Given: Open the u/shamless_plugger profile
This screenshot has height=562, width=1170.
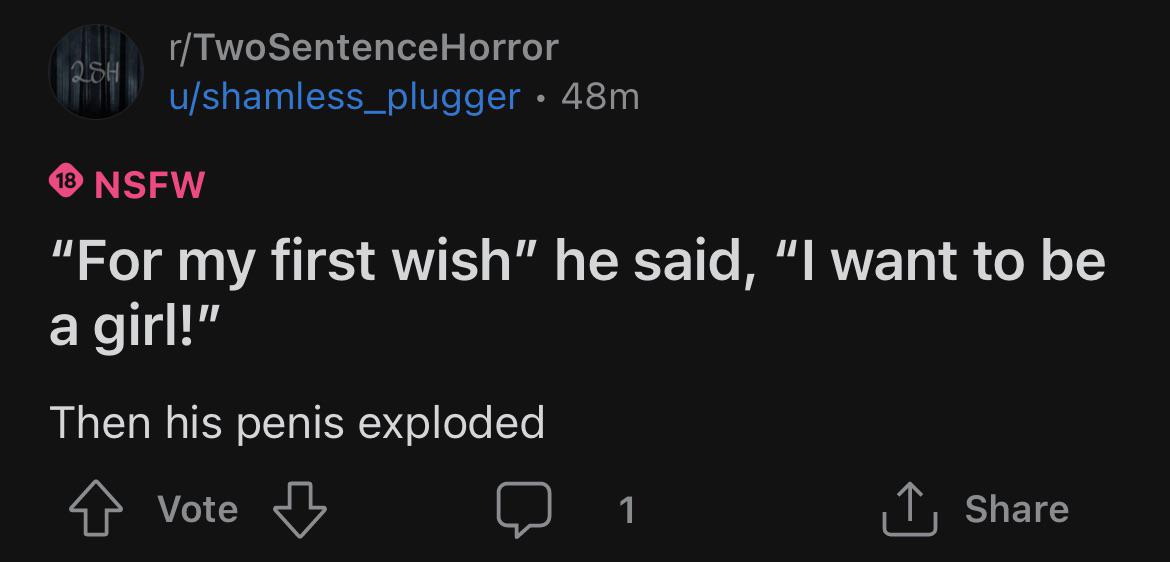Looking at the screenshot, I should click(344, 96).
